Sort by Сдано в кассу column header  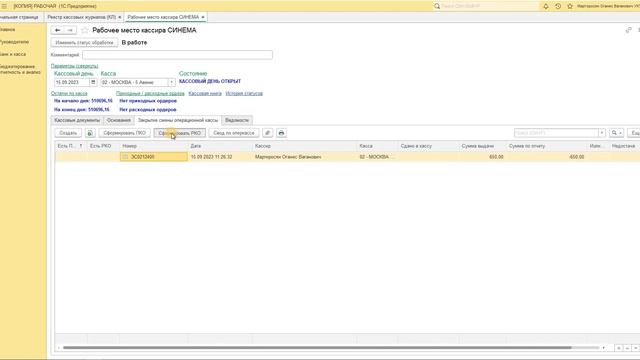tap(428, 146)
